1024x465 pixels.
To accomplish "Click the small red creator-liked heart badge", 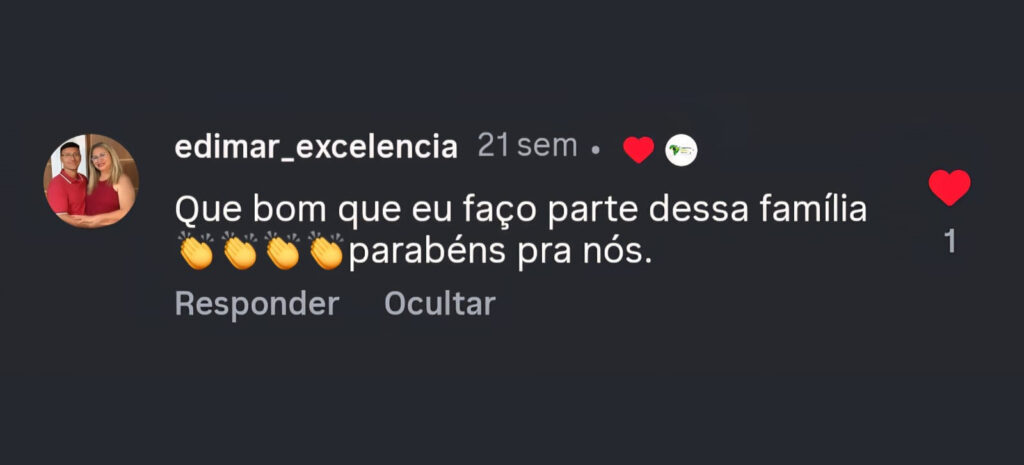I will pyautogui.click(x=638, y=149).
